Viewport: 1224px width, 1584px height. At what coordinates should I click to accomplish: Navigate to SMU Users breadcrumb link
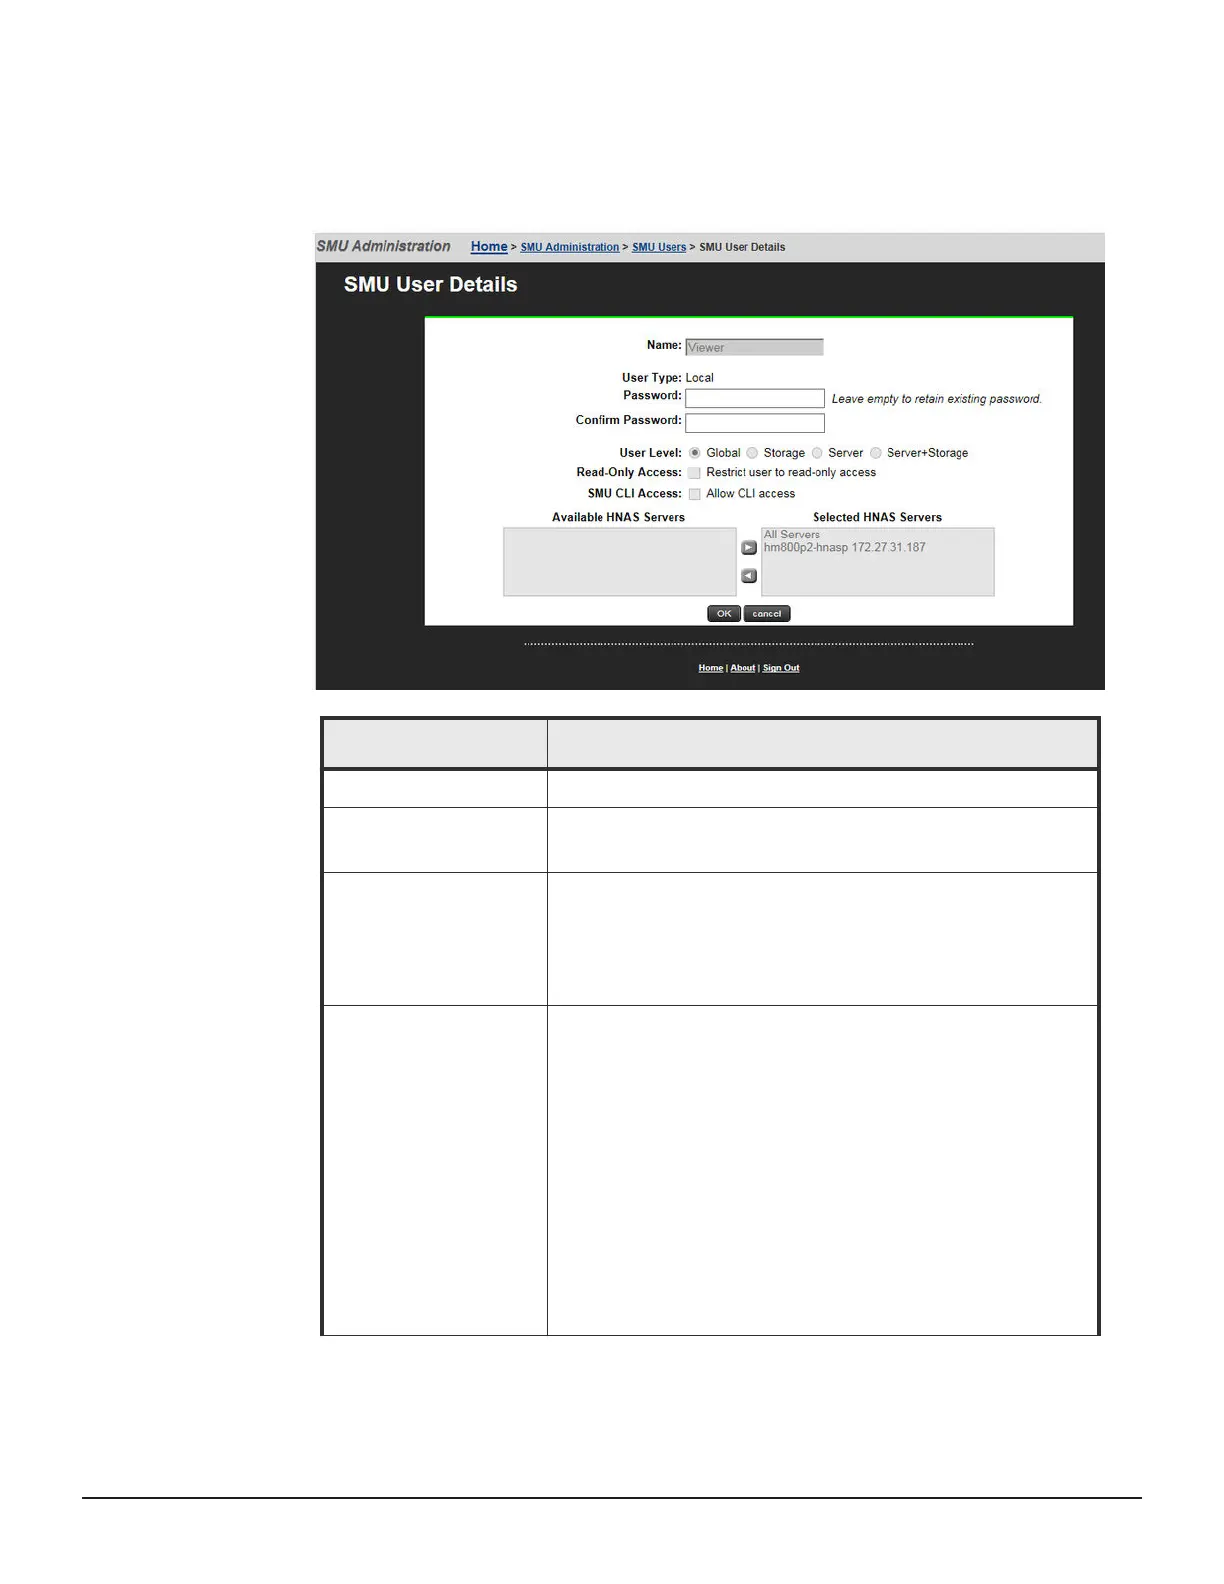tap(659, 247)
